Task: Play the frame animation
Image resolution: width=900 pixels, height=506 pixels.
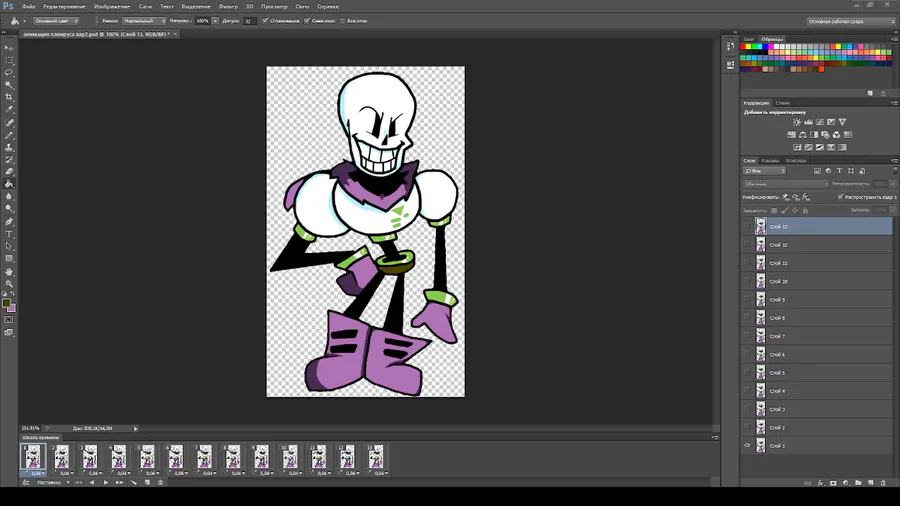Action: tap(106, 482)
